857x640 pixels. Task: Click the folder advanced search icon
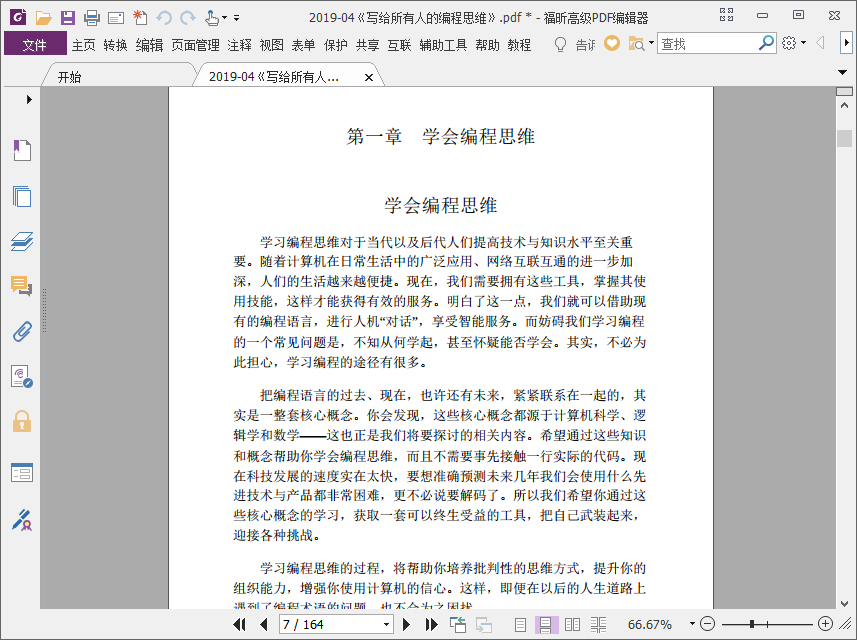tap(636, 44)
